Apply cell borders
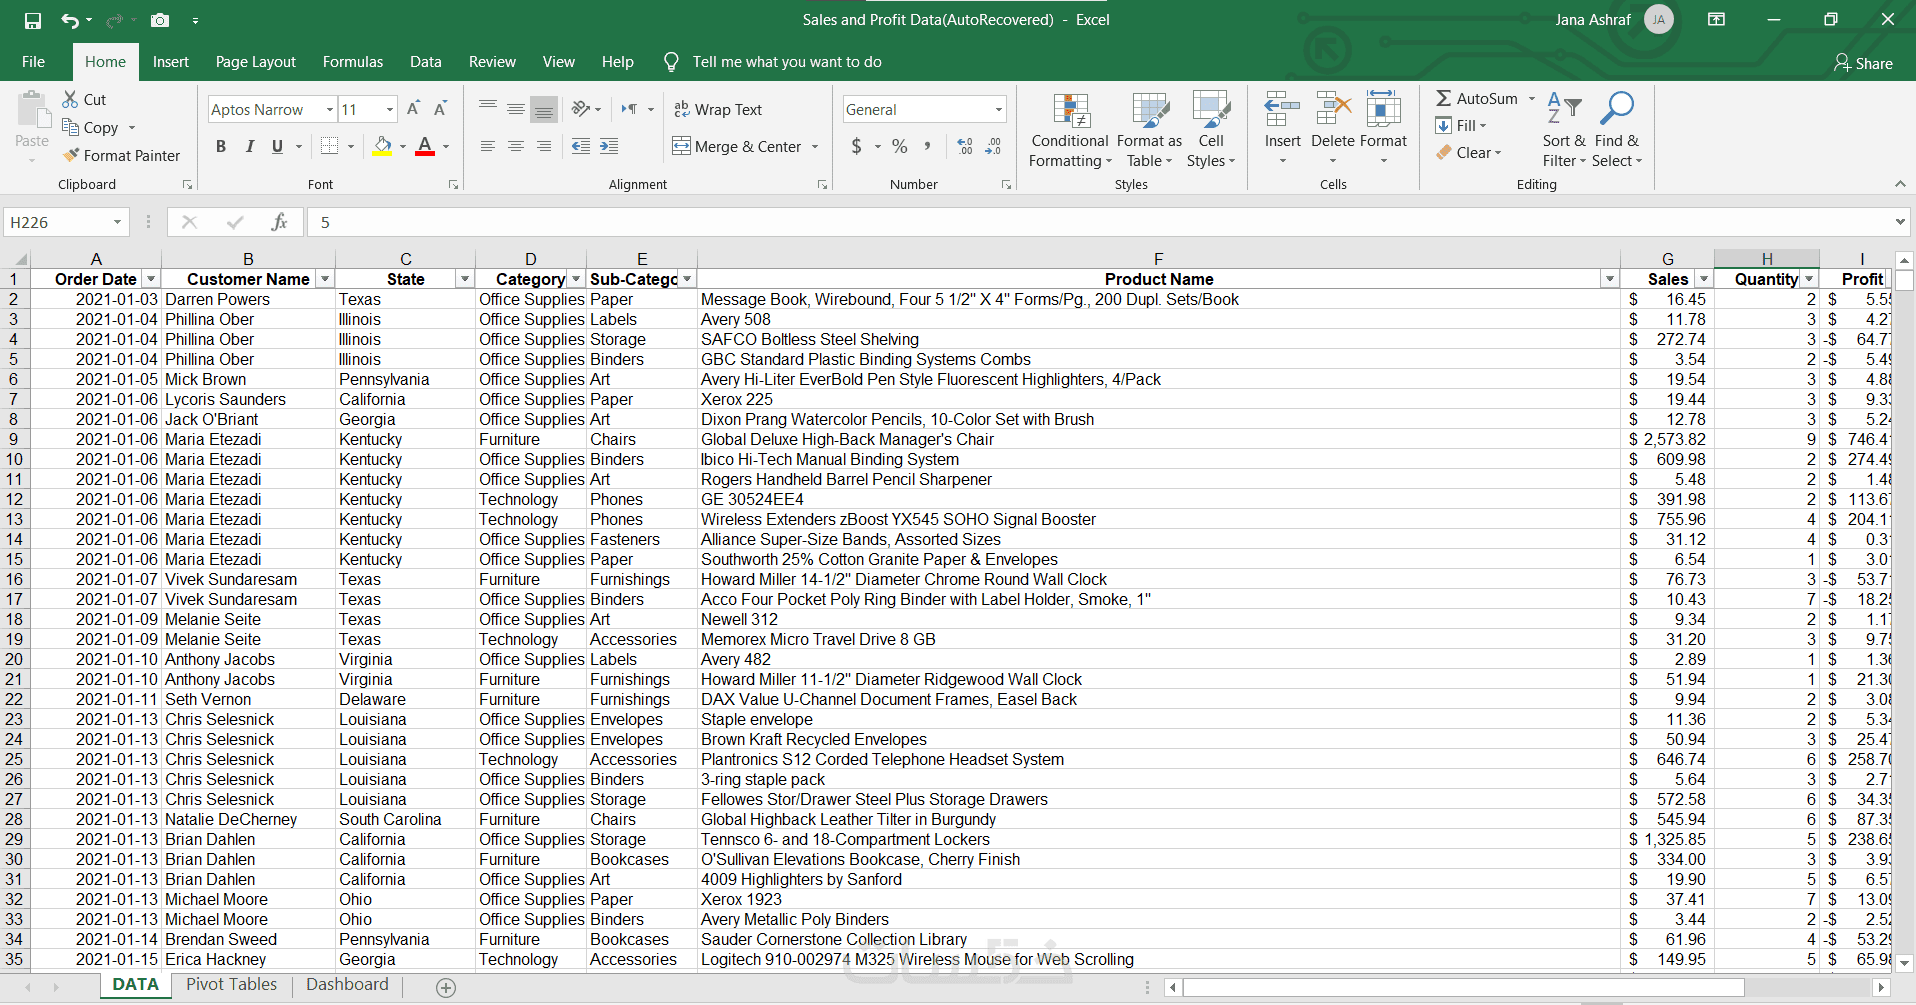 point(329,147)
